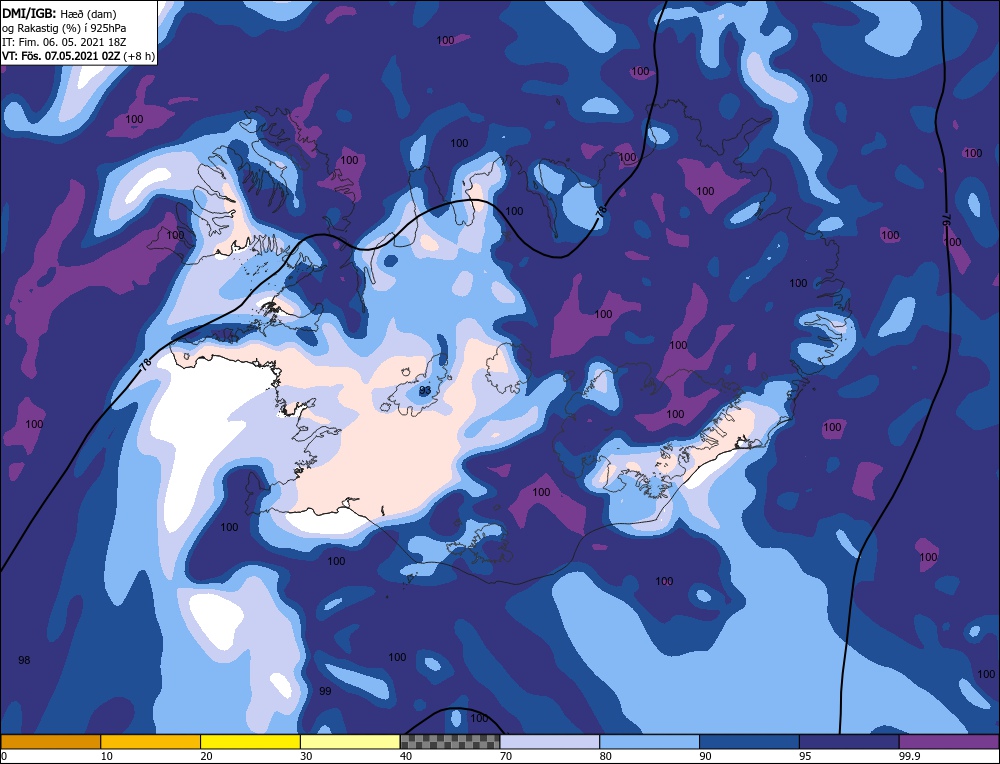The image size is (1000, 764).
Task: Click the 40–70 checkered legend swatch
Action: click(x=450, y=741)
